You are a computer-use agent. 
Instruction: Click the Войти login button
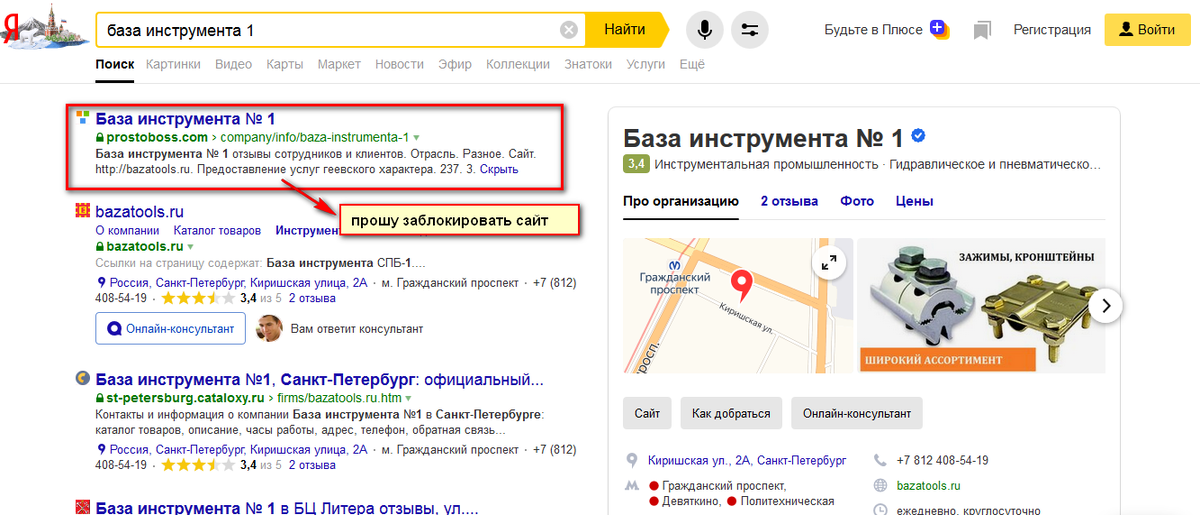(1147, 30)
